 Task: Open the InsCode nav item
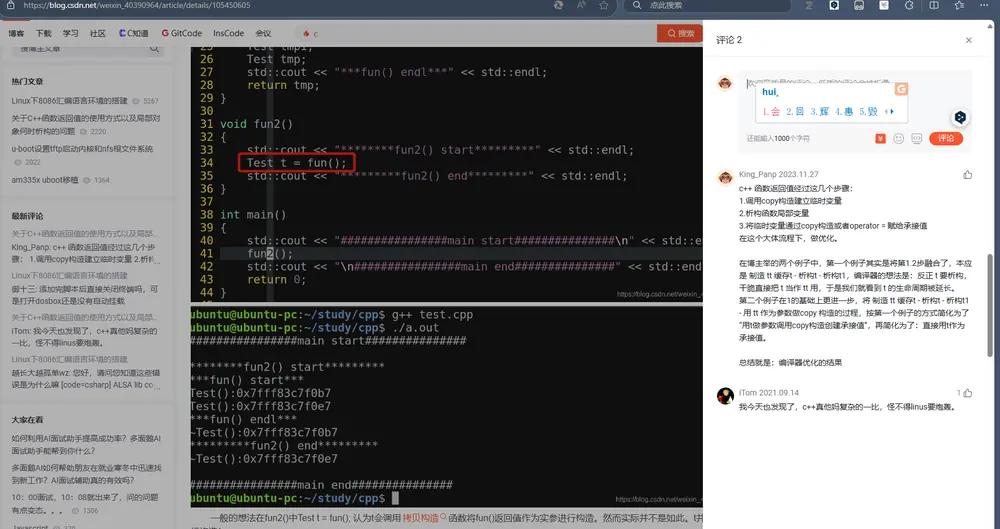228,33
